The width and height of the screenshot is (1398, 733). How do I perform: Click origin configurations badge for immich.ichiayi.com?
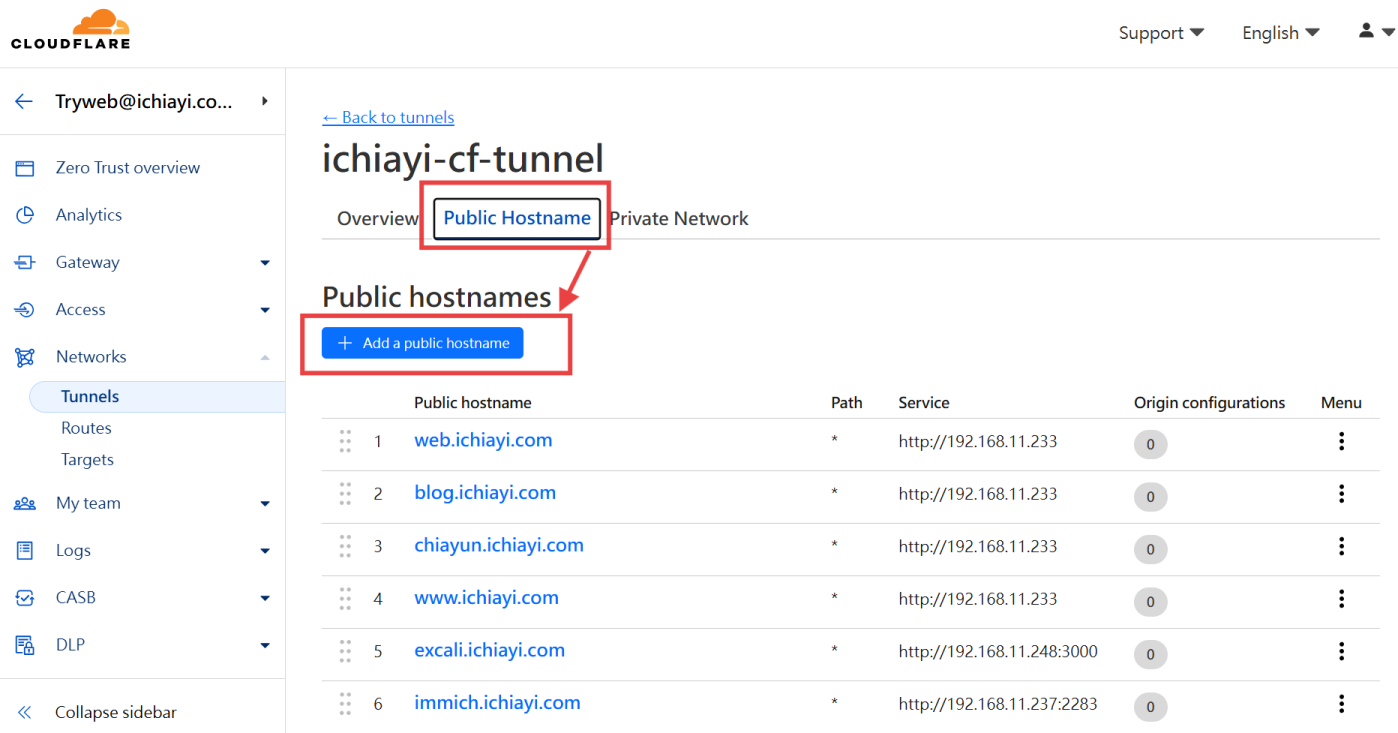(x=1150, y=706)
